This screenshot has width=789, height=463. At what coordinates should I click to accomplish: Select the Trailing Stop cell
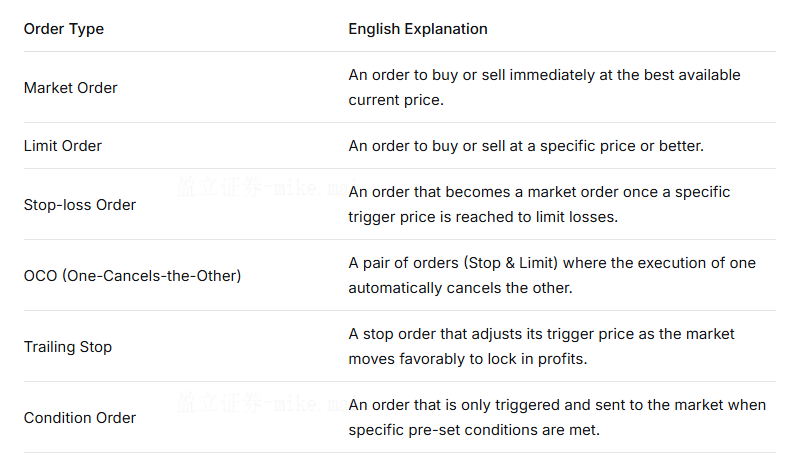click(x=68, y=347)
